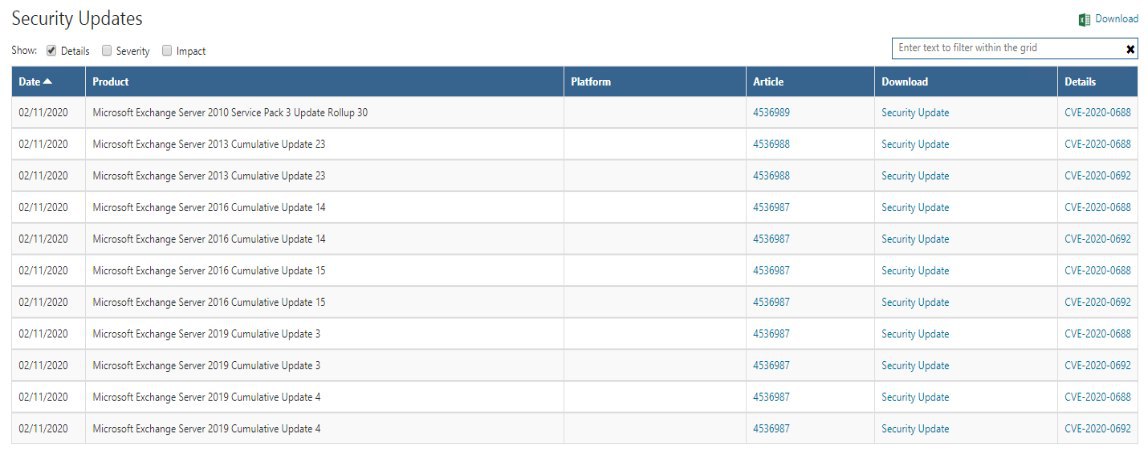This screenshot has width=1148, height=458.
Task: Open CVE-2020-0688 for Exchange 2019 Cumulative Update 3
Action: tap(1097, 334)
